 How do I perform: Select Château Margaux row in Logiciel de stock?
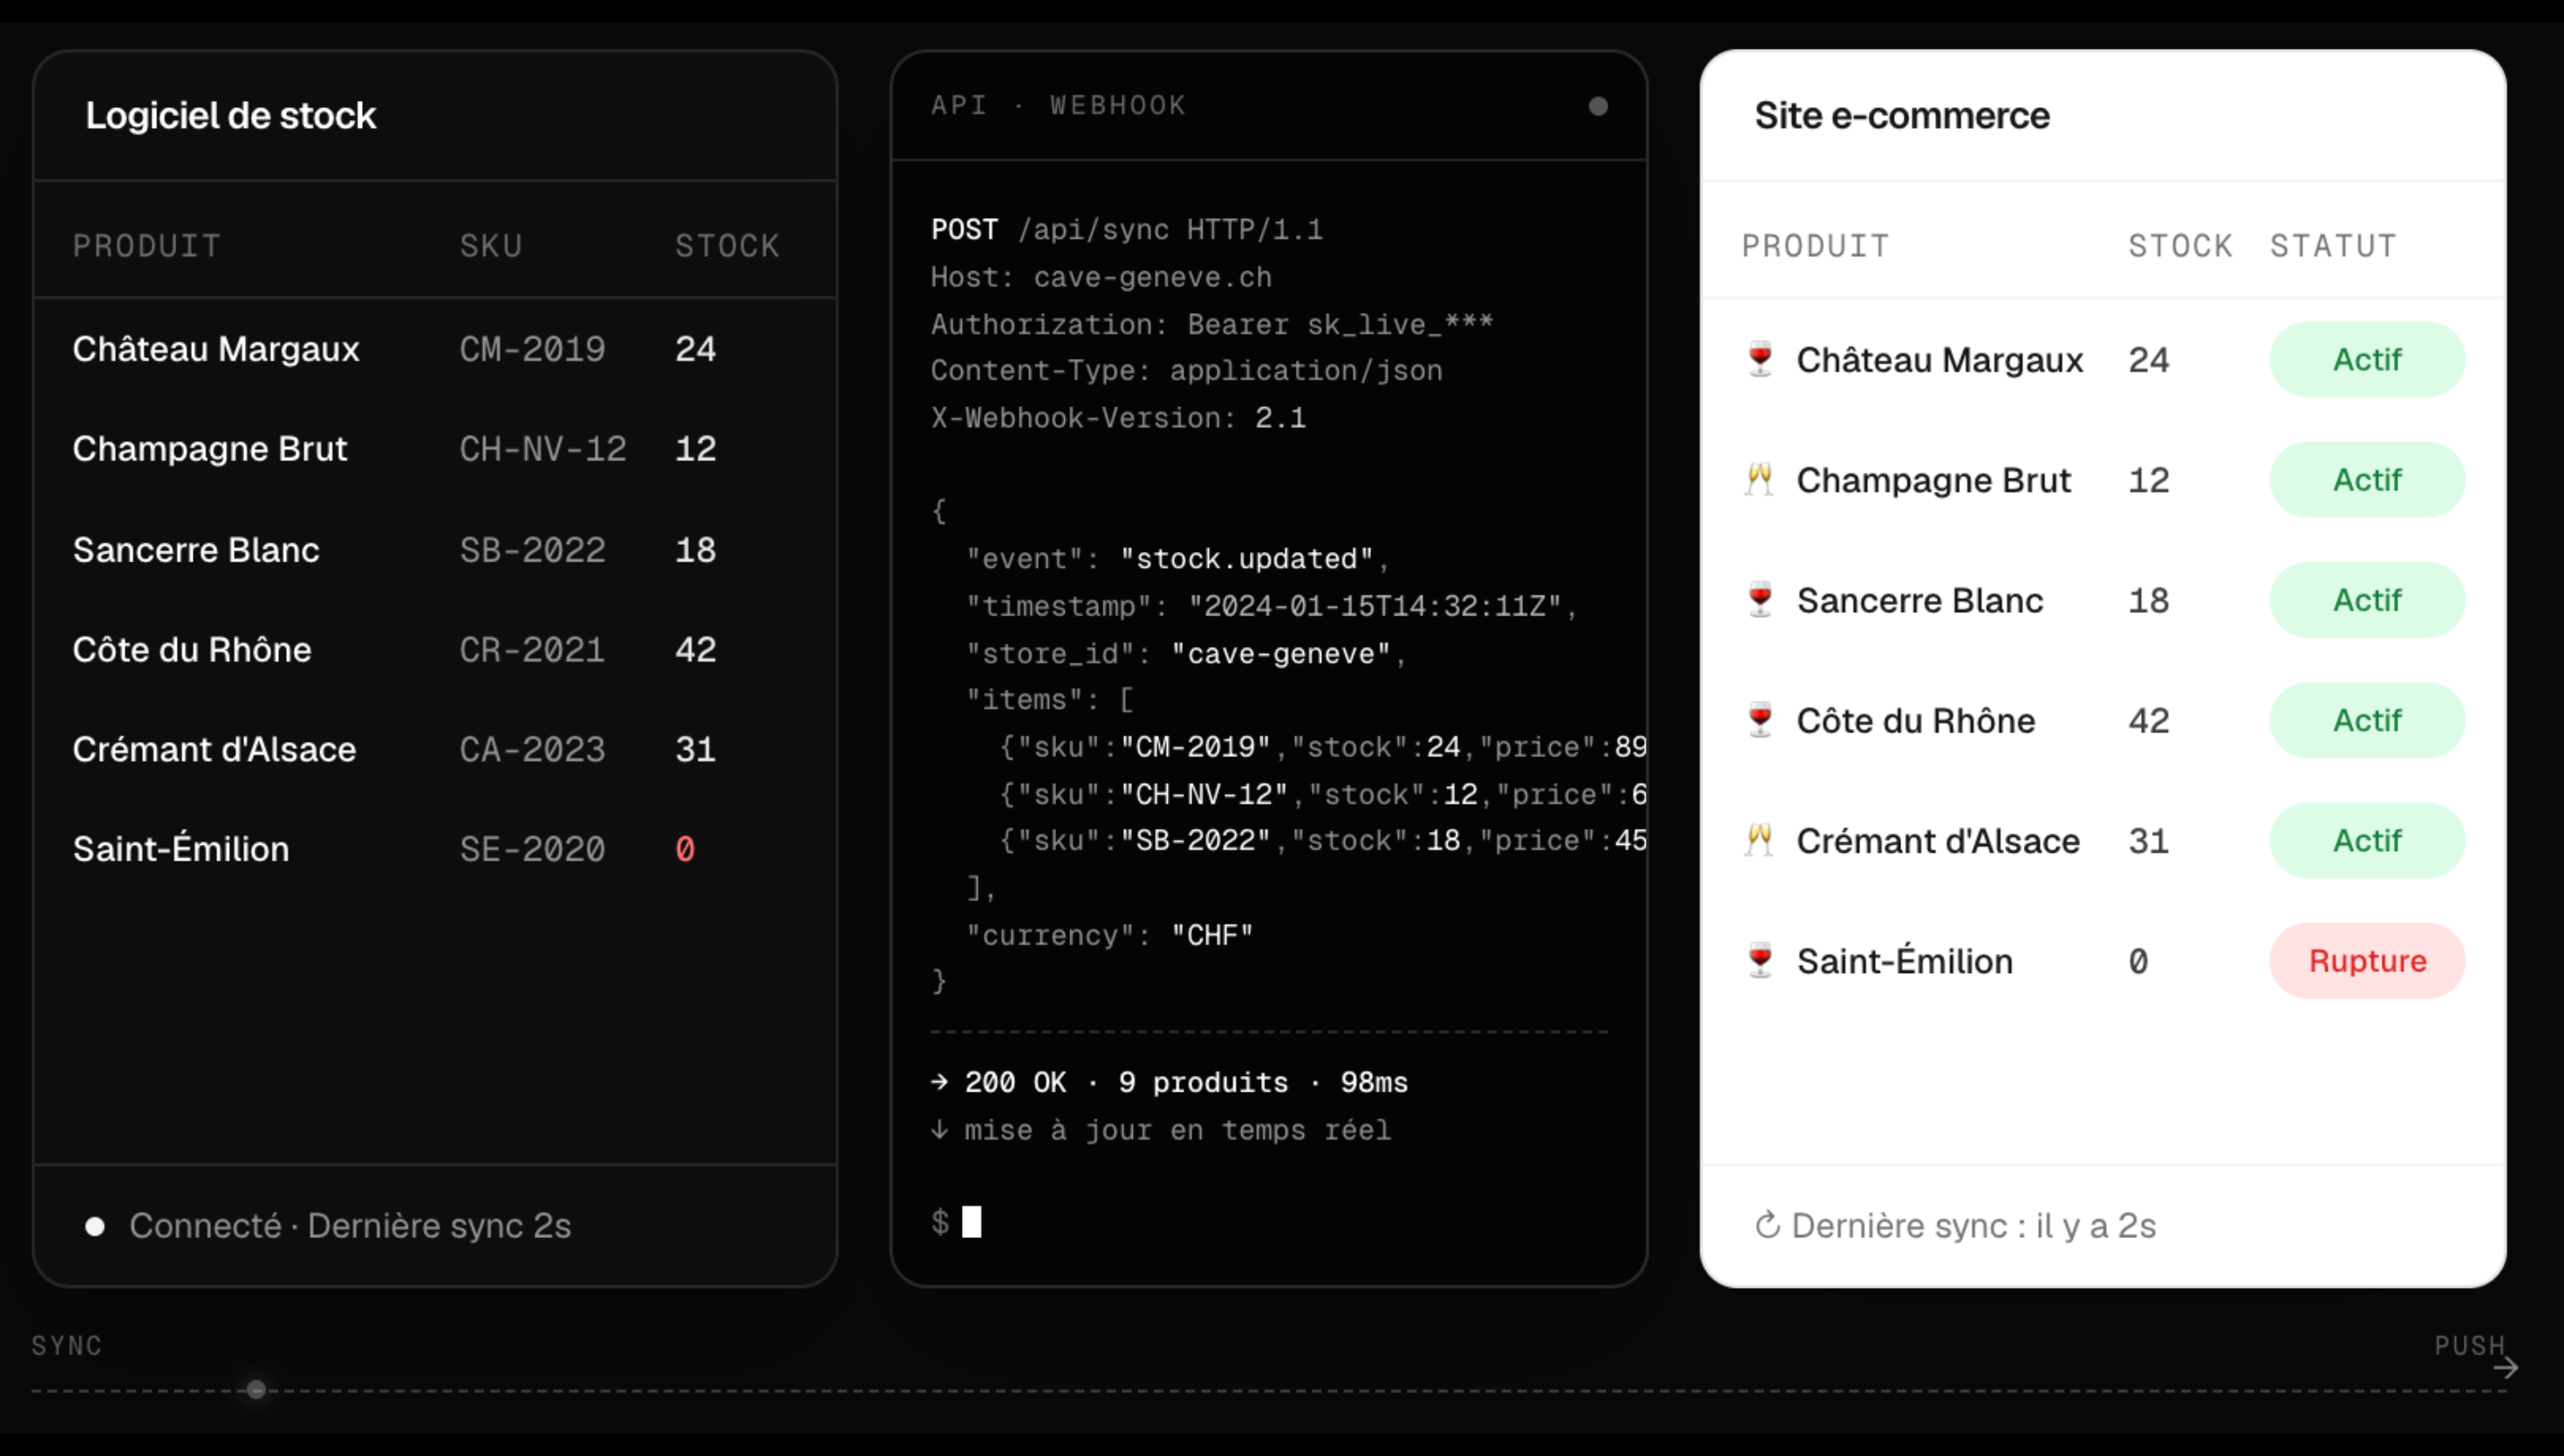pyautogui.click(x=435, y=349)
